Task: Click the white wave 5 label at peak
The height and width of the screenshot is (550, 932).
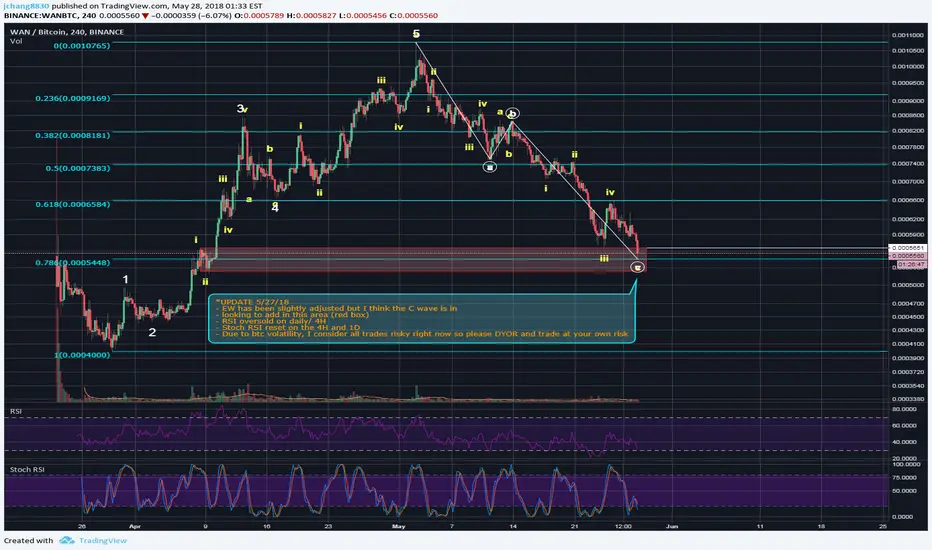Action: coord(416,34)
